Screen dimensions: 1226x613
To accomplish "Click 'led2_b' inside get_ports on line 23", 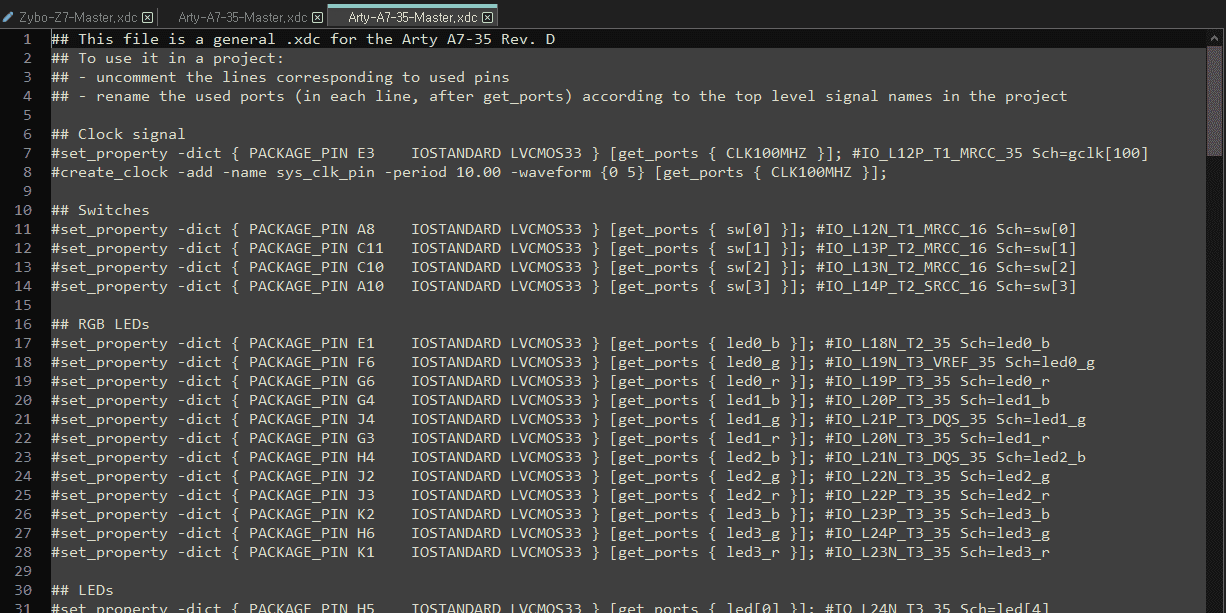I will click(x=753, y=457).
